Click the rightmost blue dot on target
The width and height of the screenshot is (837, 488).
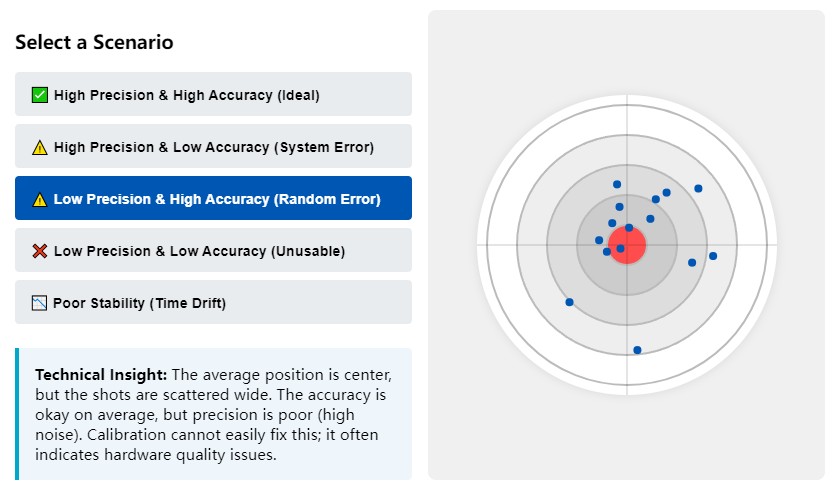[713, 256]
